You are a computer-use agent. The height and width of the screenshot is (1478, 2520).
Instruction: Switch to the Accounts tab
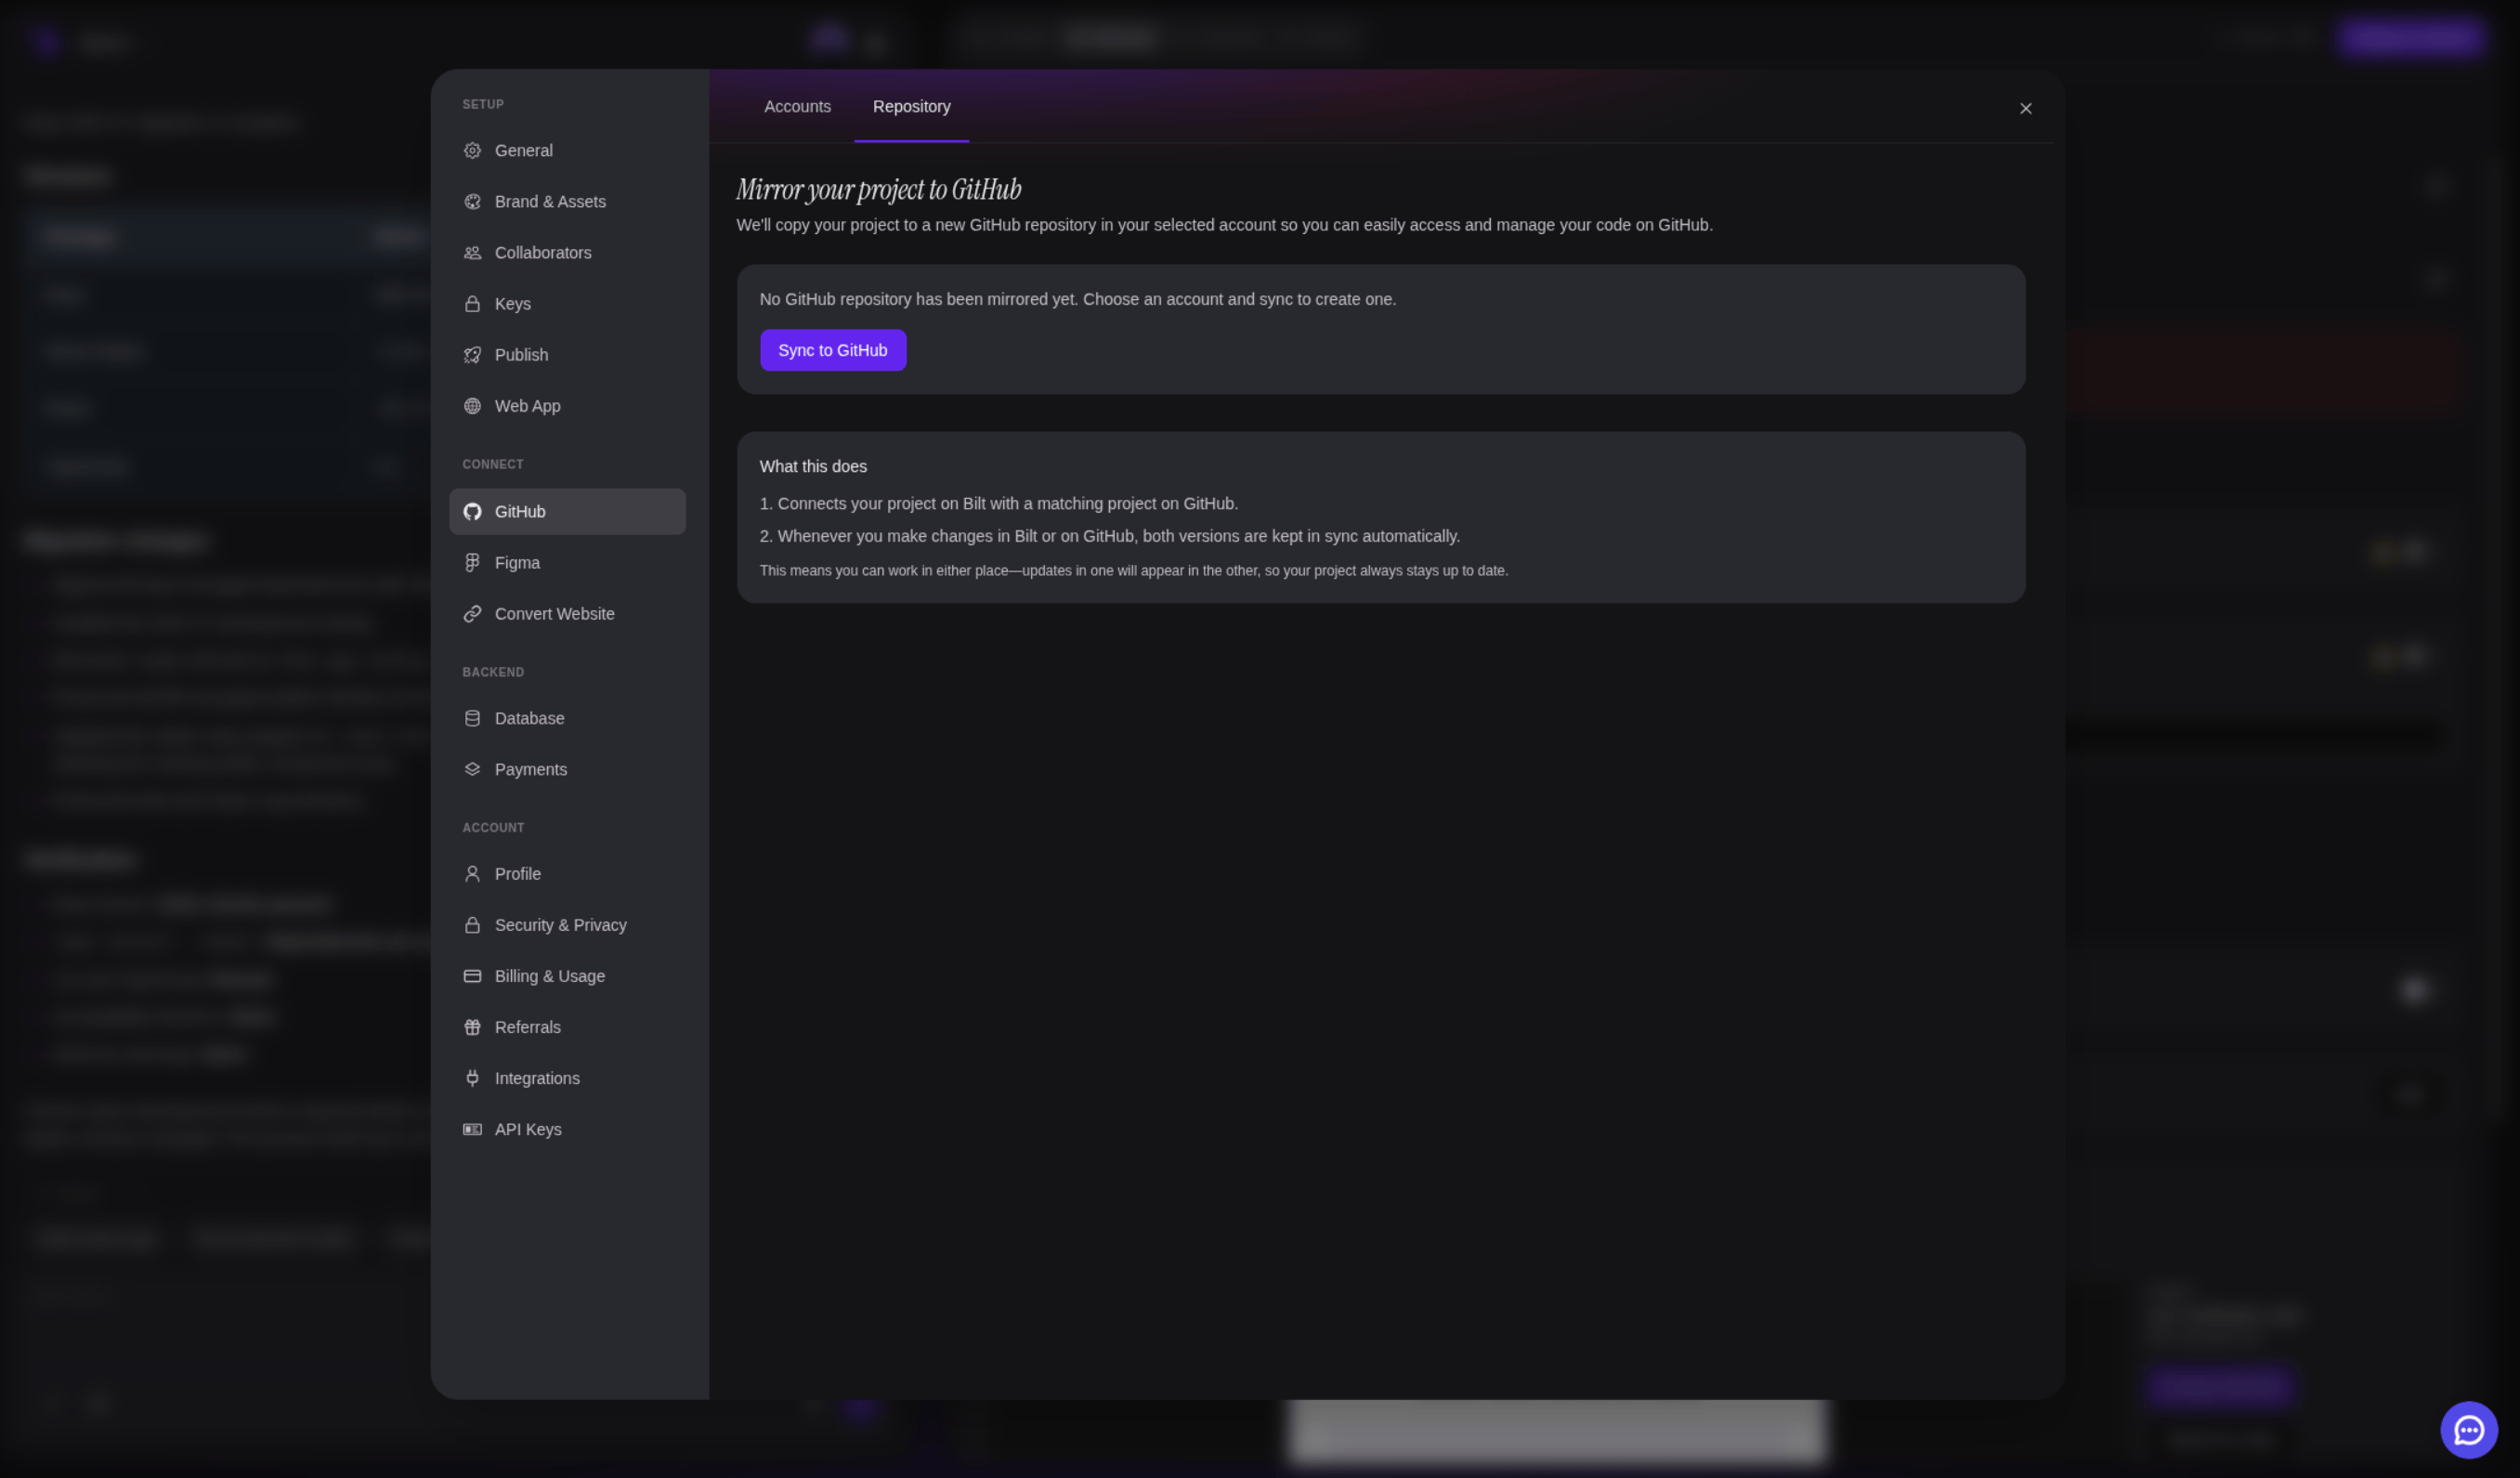click(797, 106)
